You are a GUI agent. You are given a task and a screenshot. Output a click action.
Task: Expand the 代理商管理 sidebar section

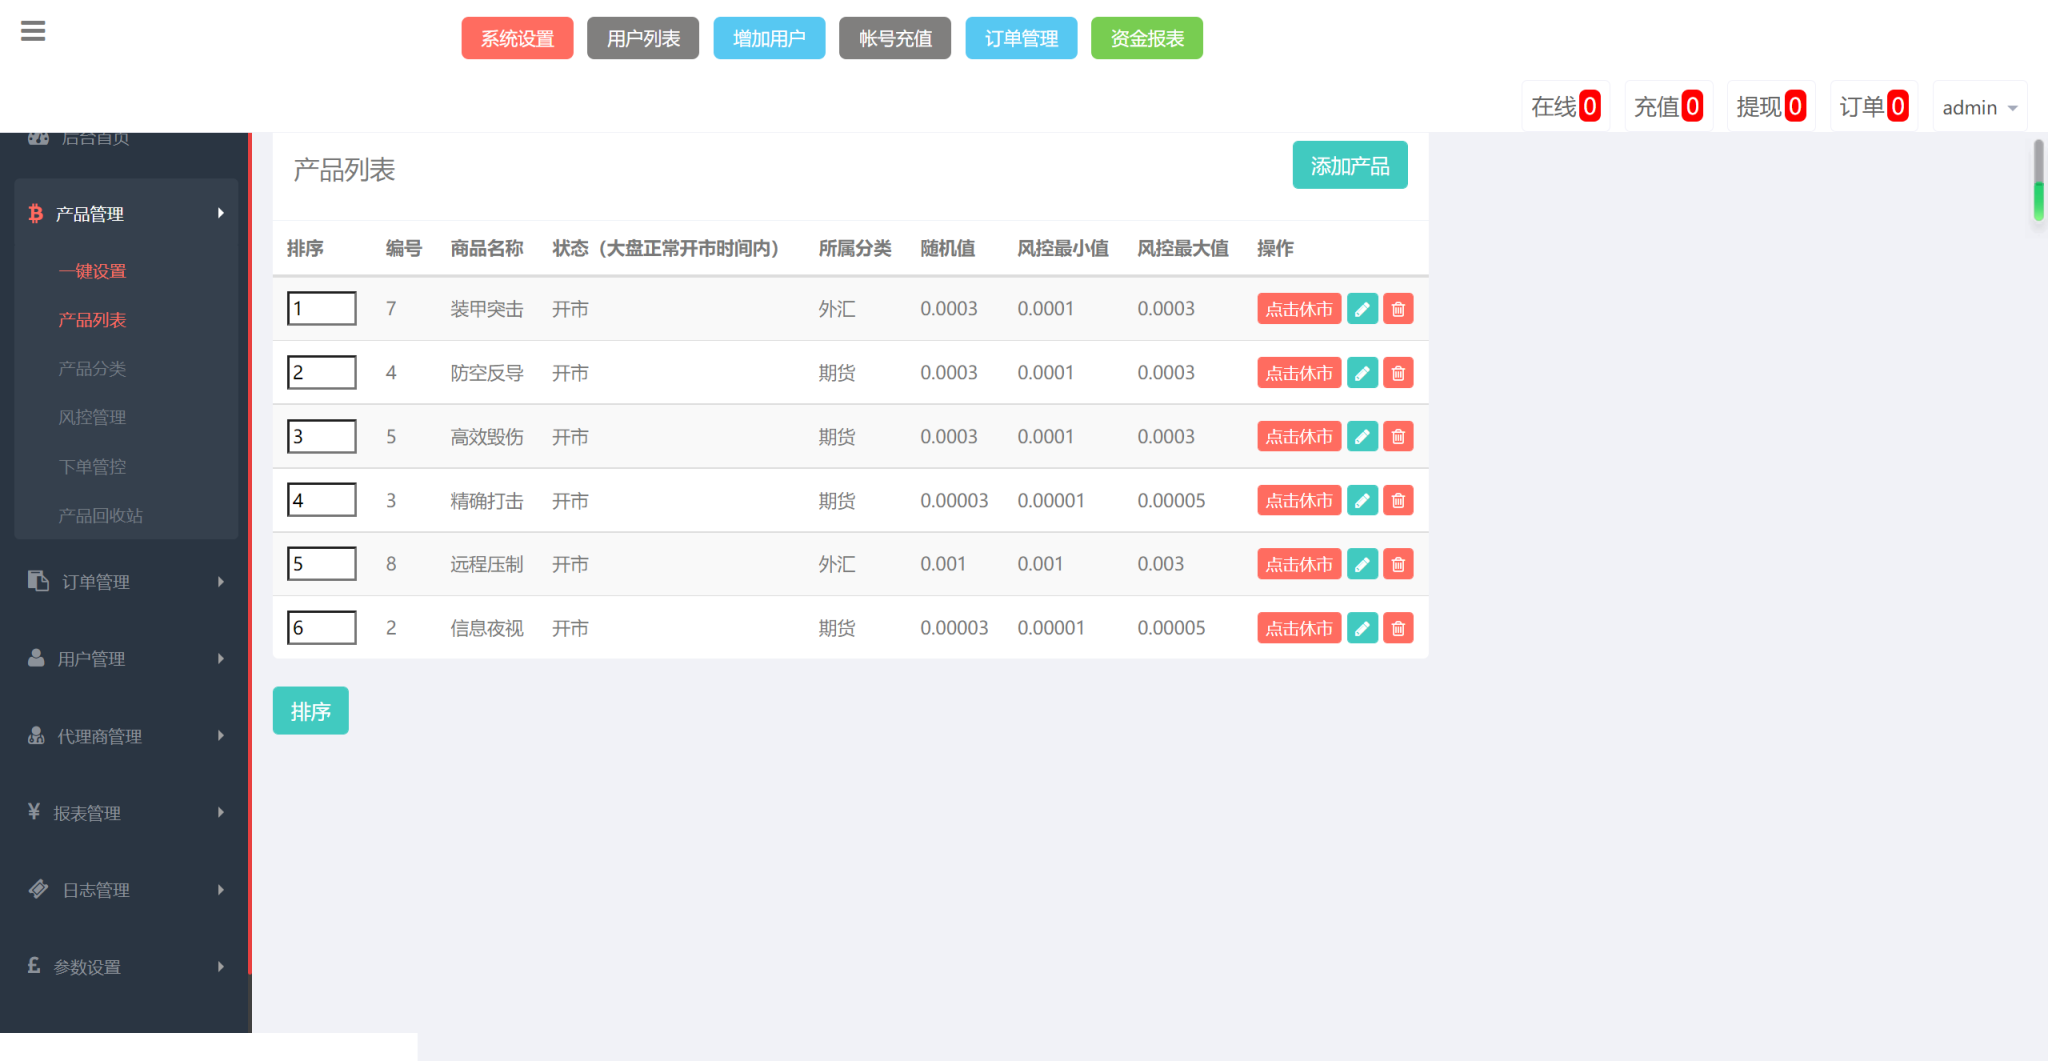[126, 736]
